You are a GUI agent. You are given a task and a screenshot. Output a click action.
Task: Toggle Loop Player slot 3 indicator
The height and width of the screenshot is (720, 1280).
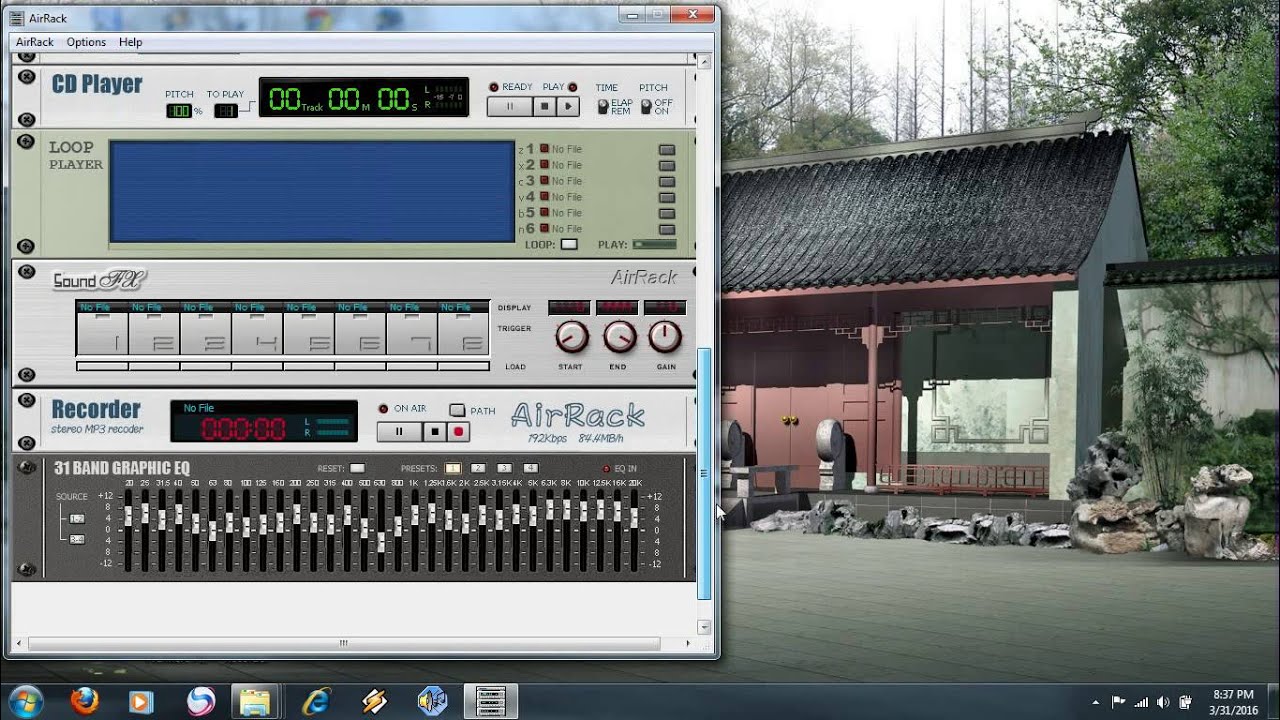(545, 181)
